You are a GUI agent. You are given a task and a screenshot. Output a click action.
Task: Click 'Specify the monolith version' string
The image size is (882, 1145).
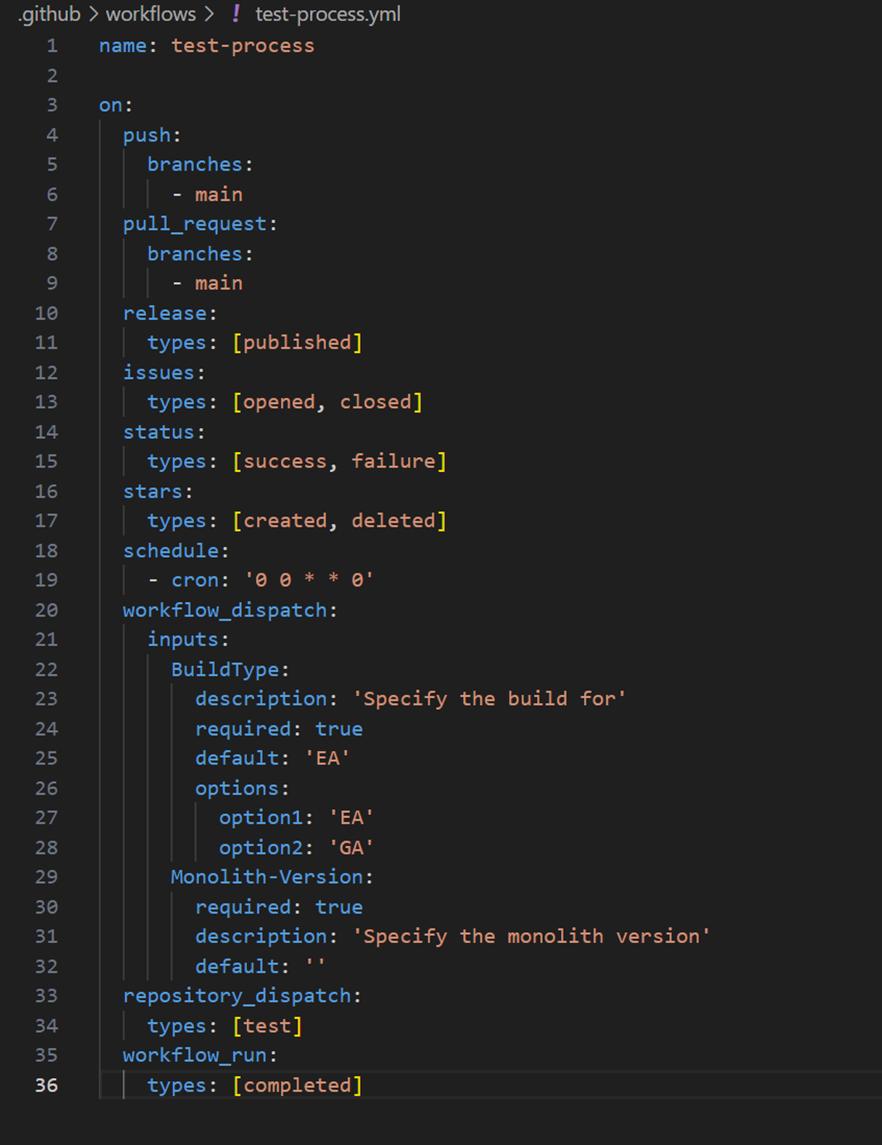coord(532,936)
